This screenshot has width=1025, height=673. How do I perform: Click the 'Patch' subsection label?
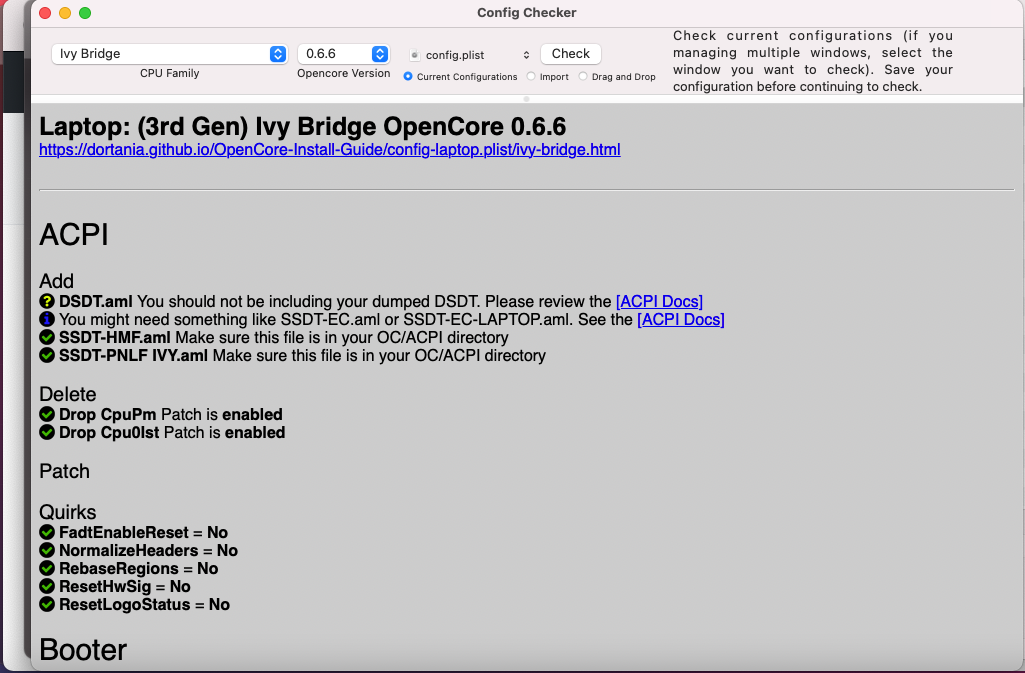[x=64, y=471]
